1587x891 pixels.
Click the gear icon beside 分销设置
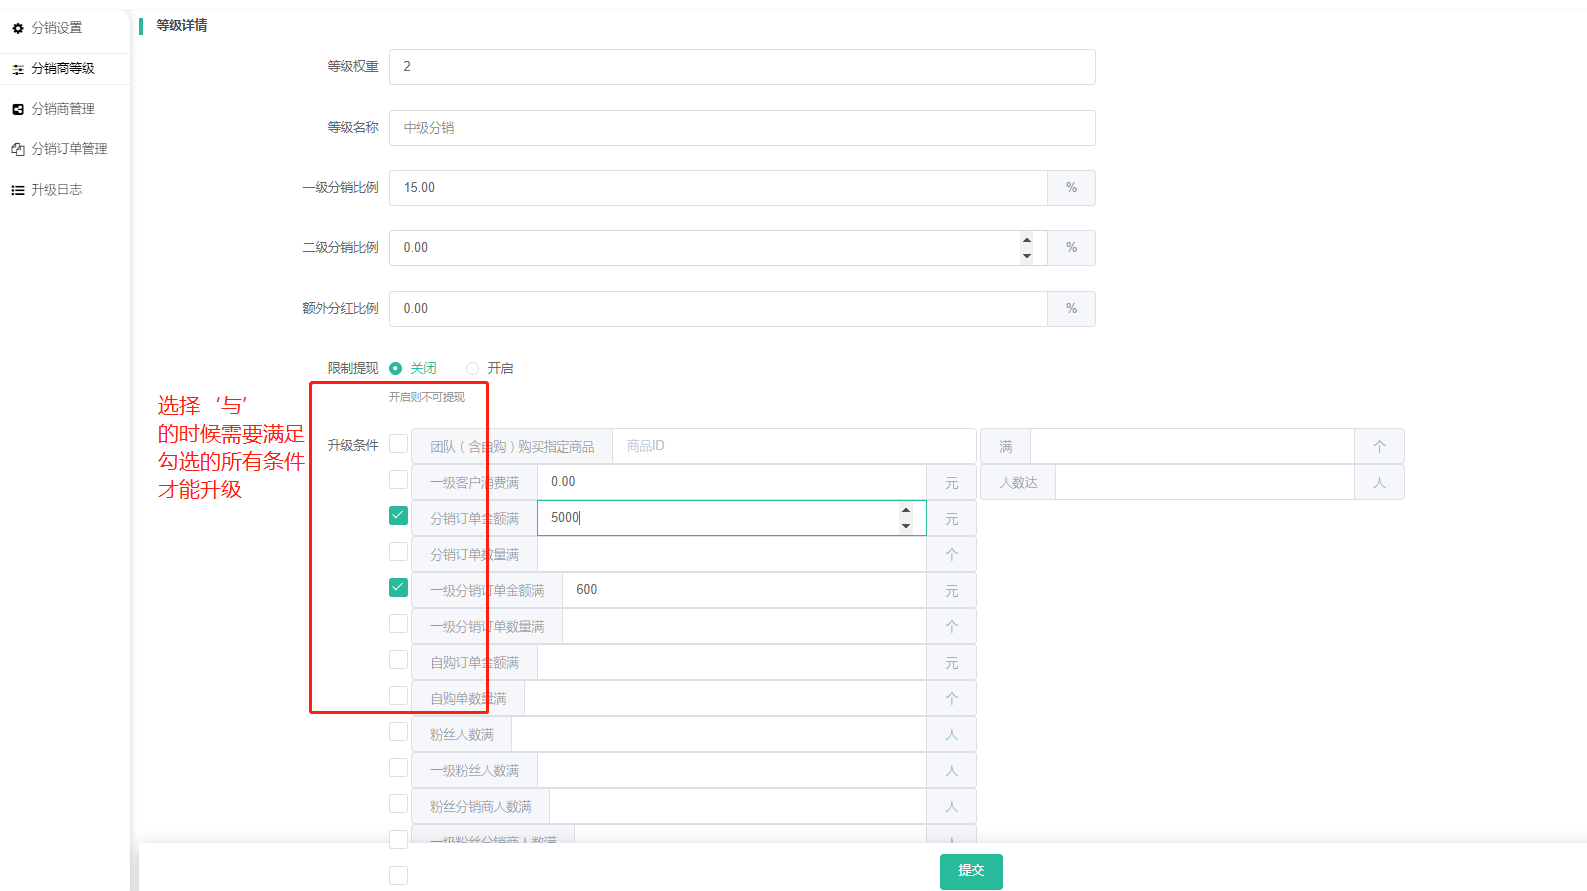point(18,28)
